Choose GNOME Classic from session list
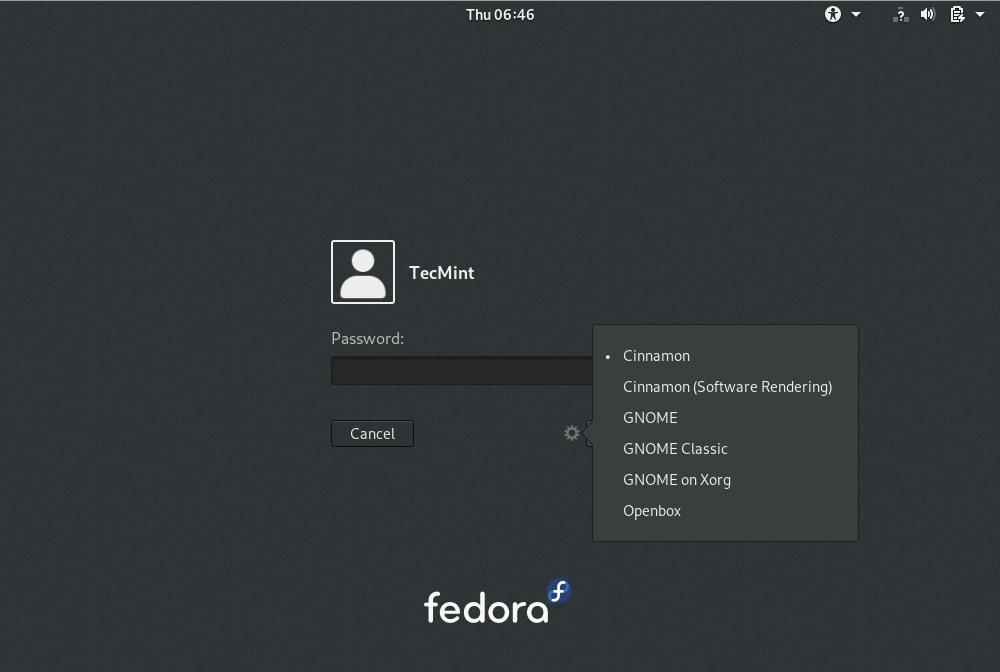The height and width of the screenshot is (672, 1000). pos(675,449)
